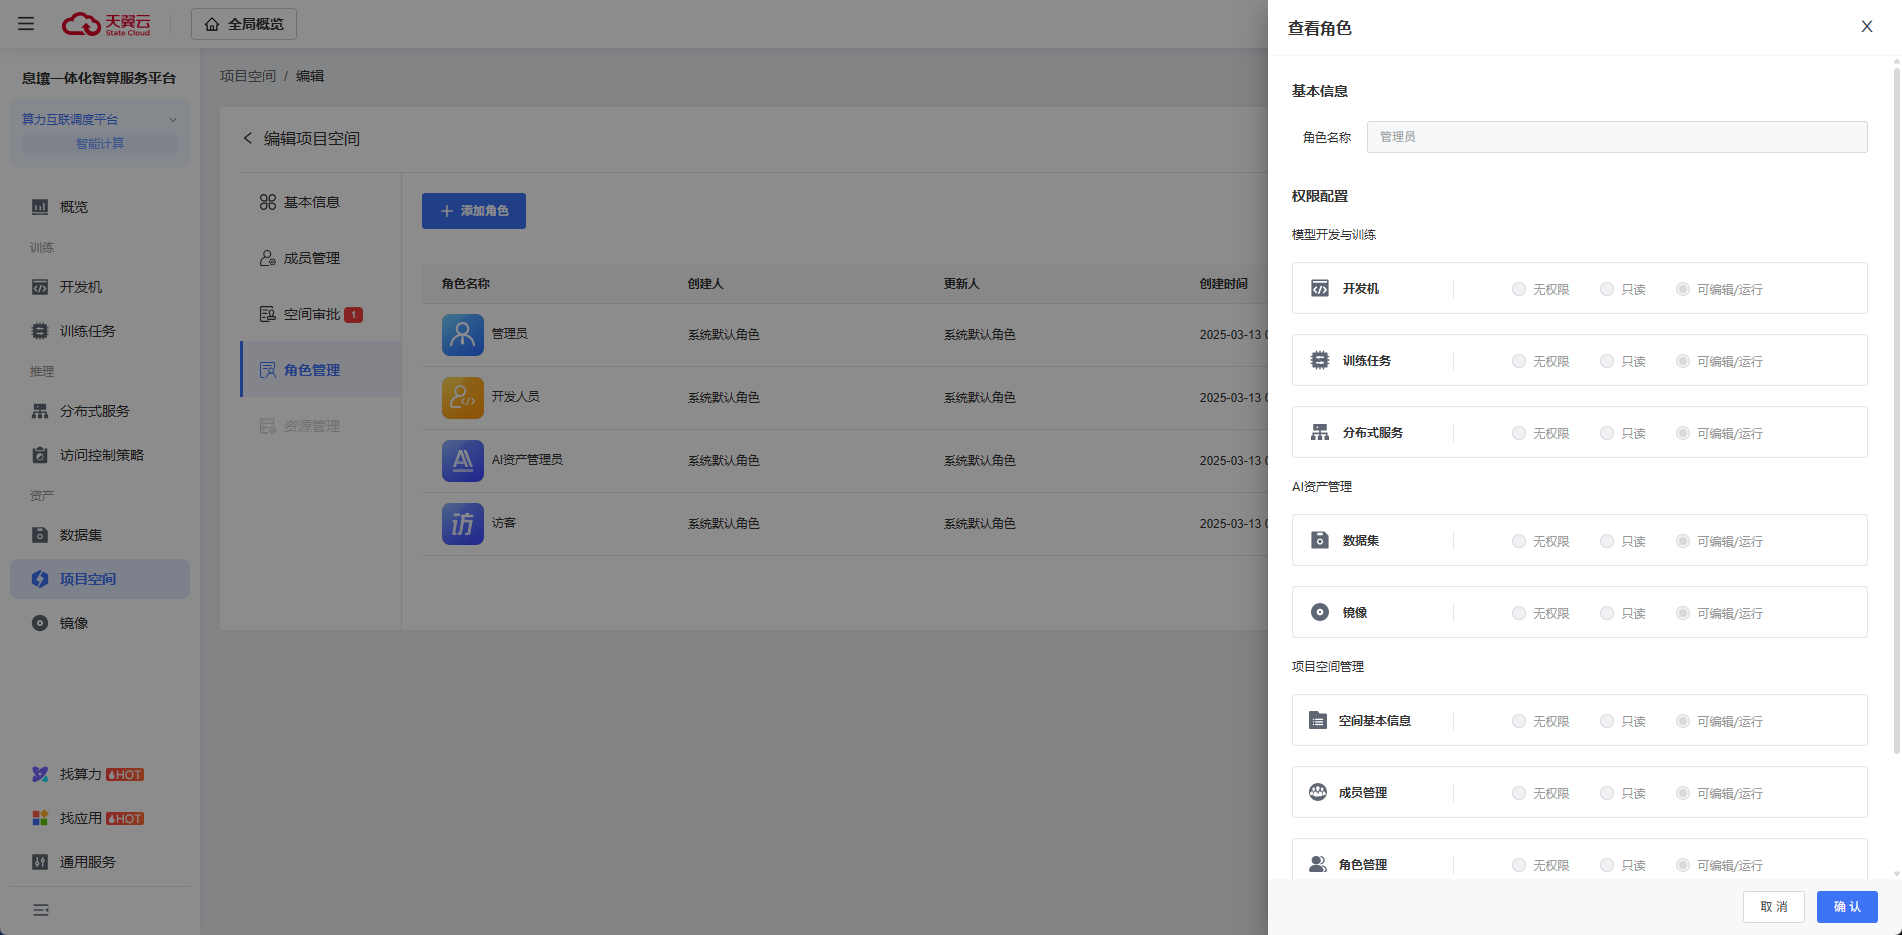
Task: Click the 角色名称 column header in the table
Action: click(466, 284)
